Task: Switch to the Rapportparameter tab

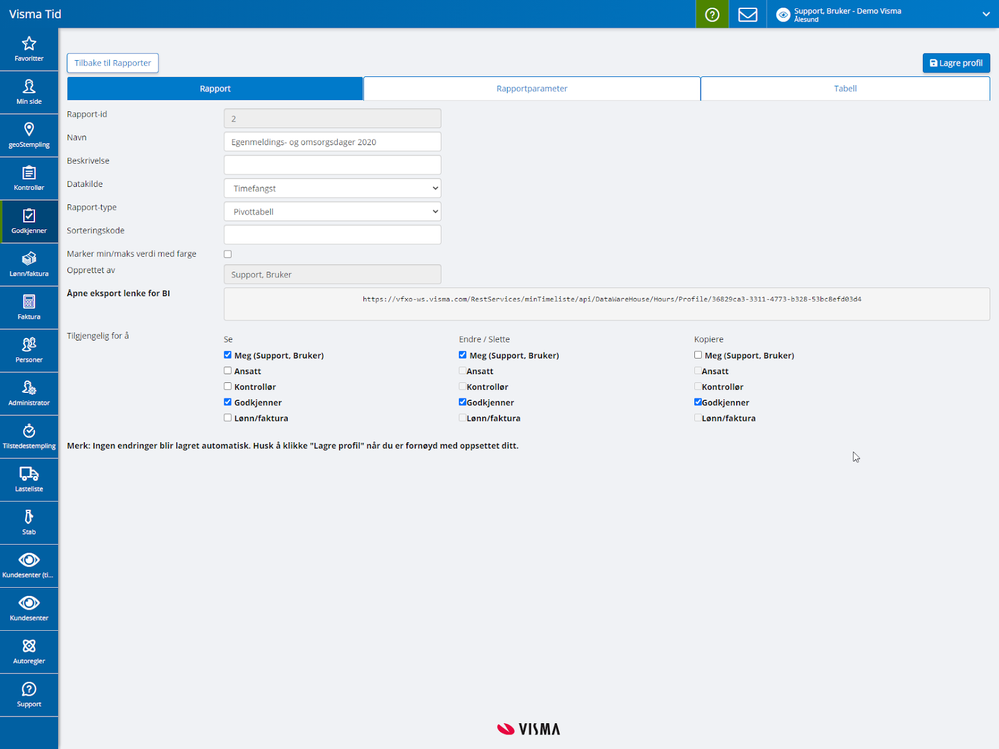Action: [531, 89]
